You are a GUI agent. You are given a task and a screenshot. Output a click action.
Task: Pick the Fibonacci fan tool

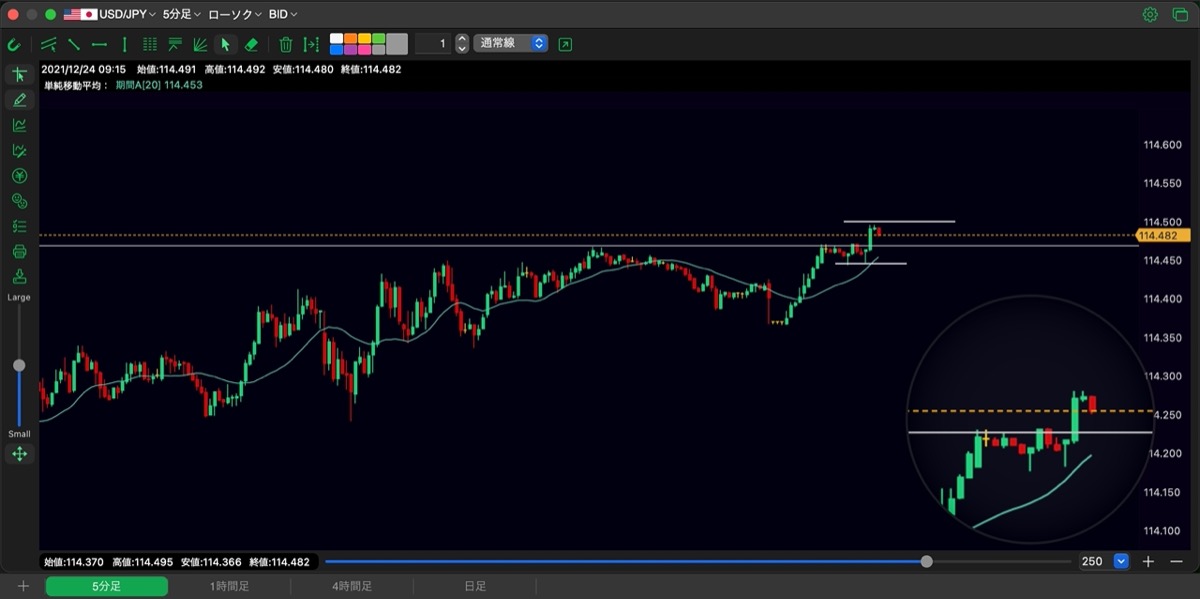(200, 44)
